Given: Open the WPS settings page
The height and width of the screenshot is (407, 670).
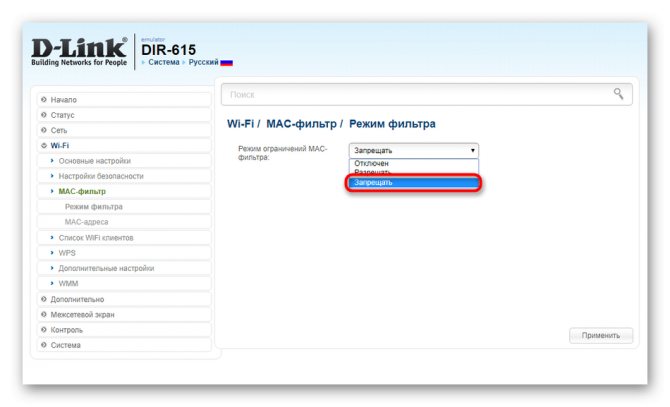Looking at the screenshot, I should point(124,253).
